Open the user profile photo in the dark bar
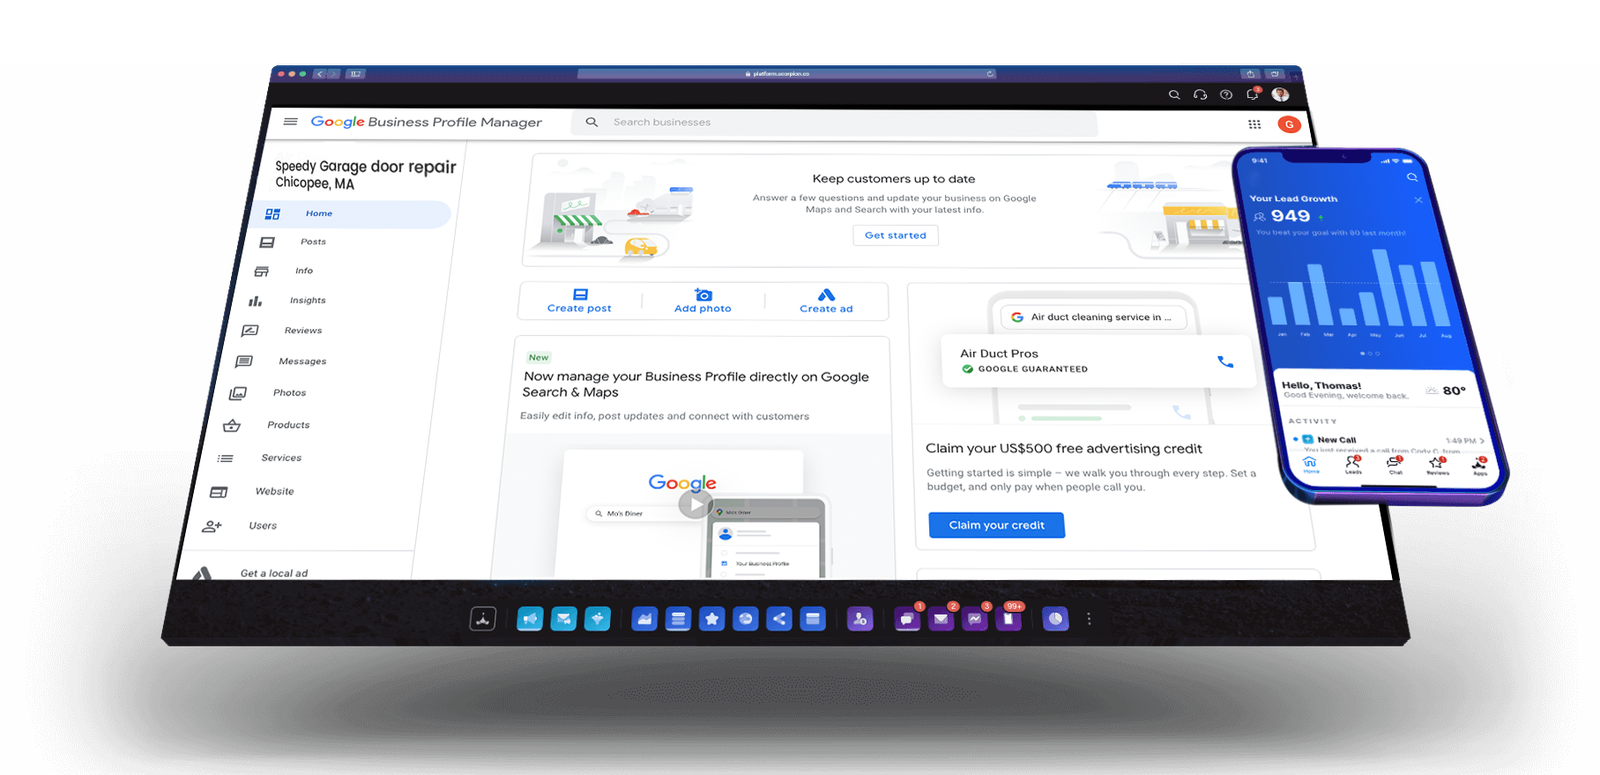The height and width of the screenshot is (775, 1600). (x=1280, y=94)
